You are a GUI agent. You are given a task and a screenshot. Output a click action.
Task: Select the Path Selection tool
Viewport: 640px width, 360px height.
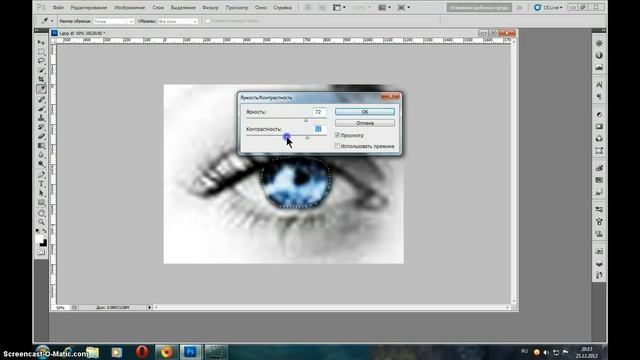(41, 193)
